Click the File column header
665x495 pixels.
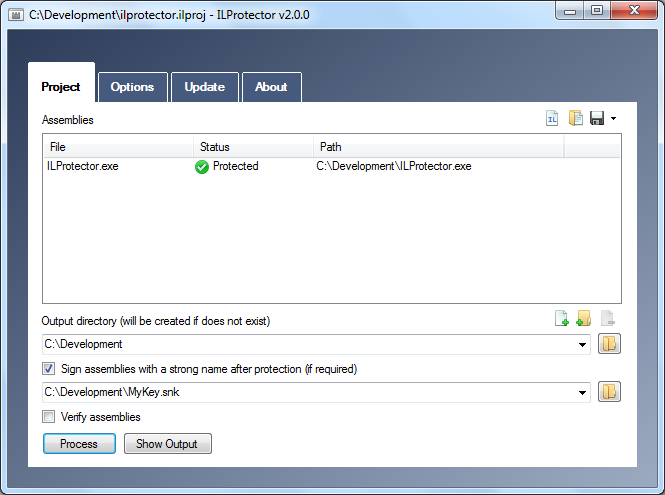118,147
